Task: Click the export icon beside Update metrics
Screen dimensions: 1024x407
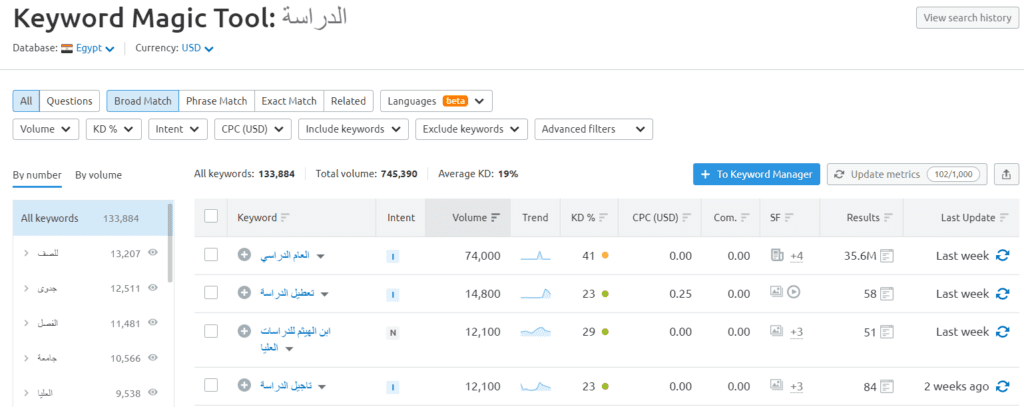Action: (x=1006, y=174)
